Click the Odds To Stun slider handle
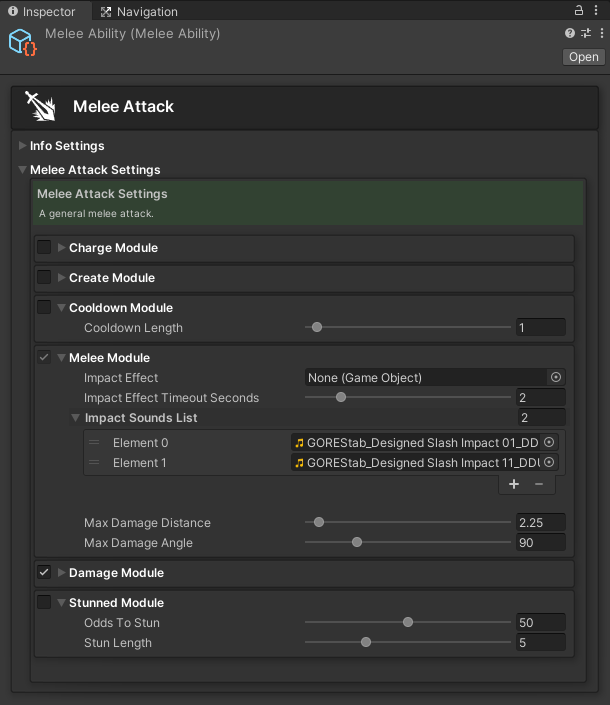The image size is (610, 705). click(408, 623)
